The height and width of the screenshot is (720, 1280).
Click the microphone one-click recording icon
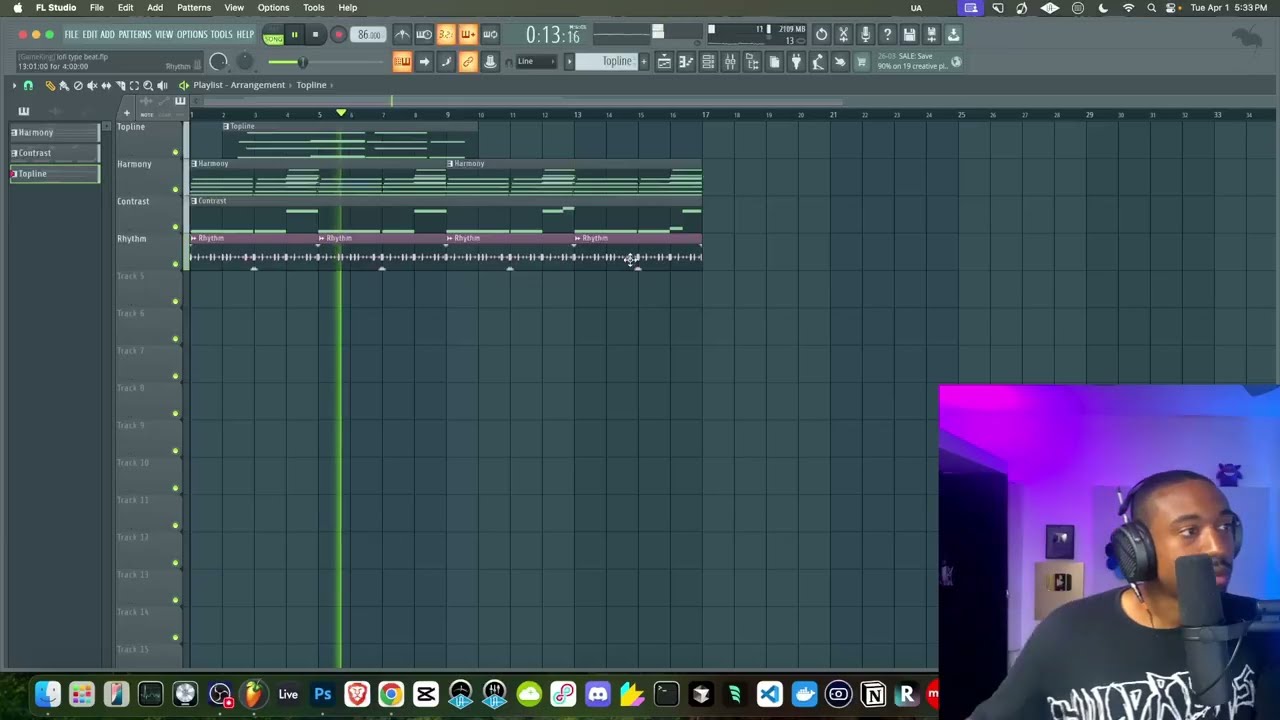(x=865, y=35)
